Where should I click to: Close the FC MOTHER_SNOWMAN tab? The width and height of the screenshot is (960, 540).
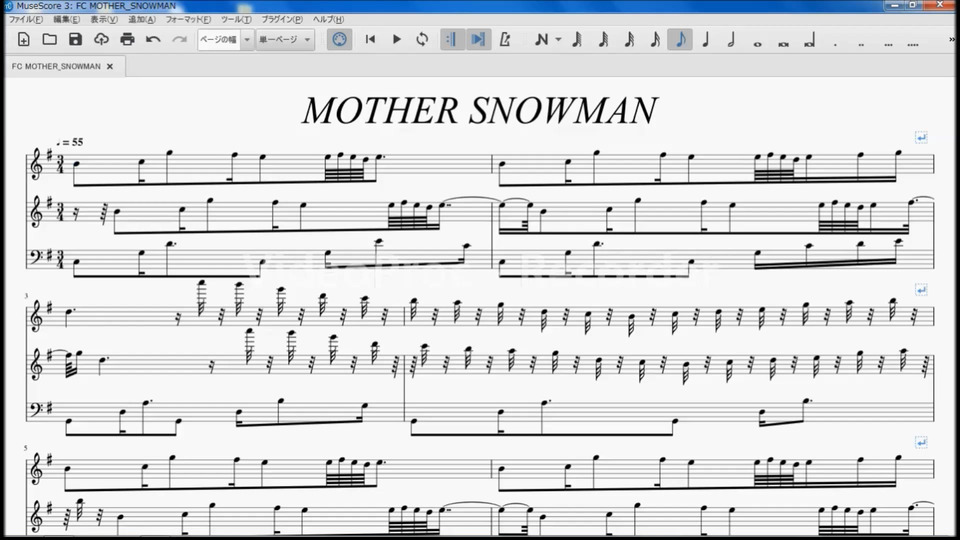pos(110,67)
